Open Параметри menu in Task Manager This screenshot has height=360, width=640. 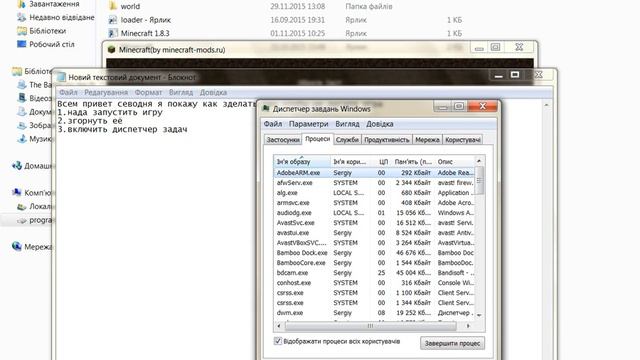[x=309, y=124]
